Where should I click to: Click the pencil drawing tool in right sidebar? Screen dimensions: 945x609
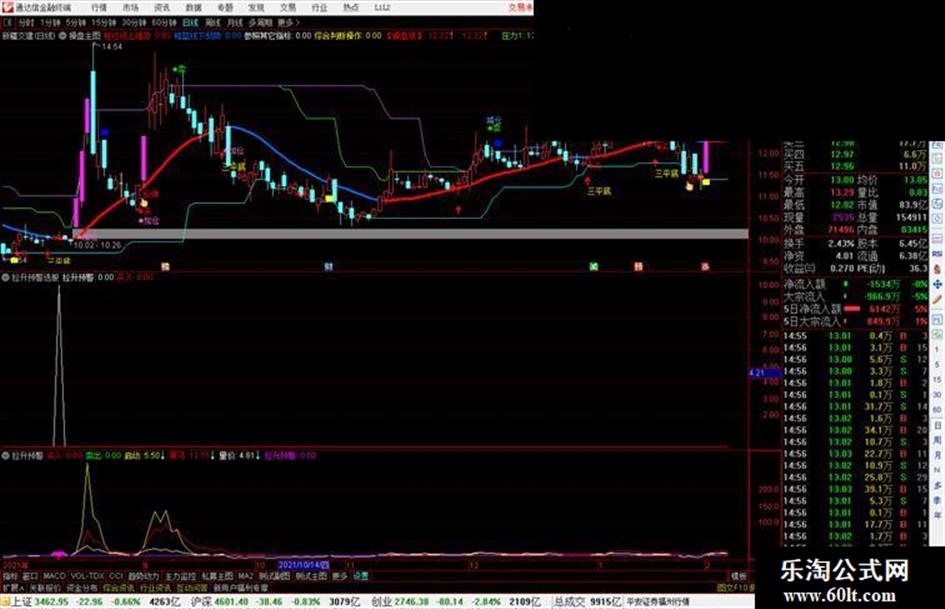tap(937, 300)
